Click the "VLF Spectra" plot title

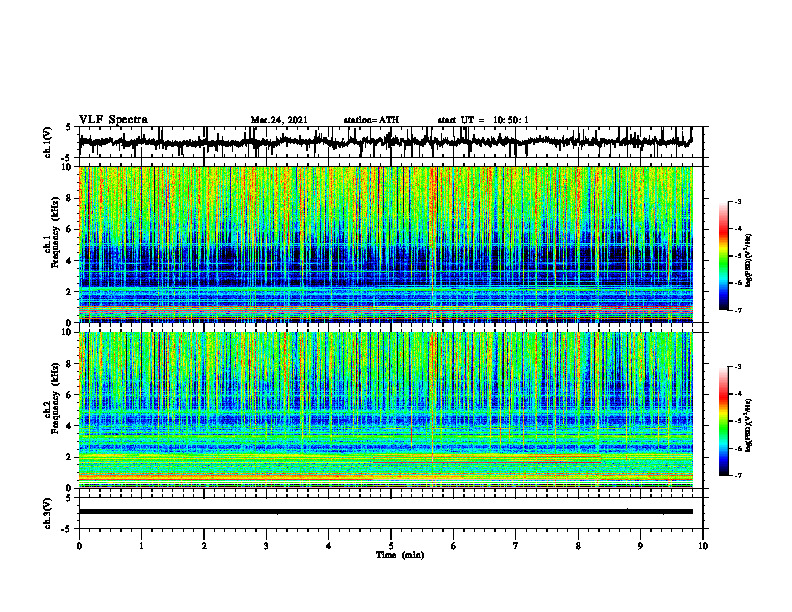[113, 119]
